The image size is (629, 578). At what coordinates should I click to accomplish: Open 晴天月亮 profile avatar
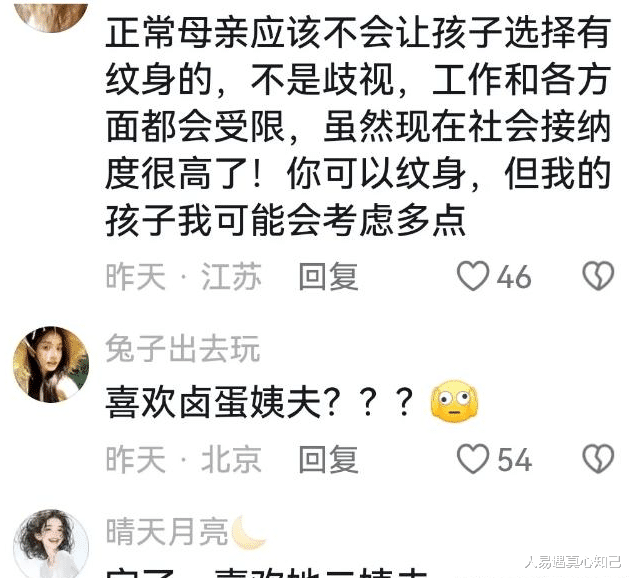click(x=51, y=544)
